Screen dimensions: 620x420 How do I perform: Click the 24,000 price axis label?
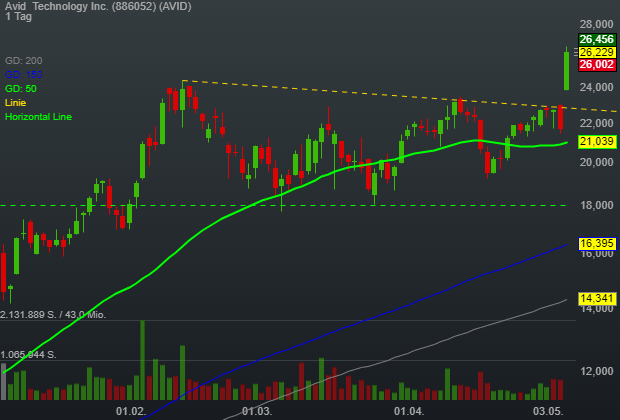click(x=596, y=87)
